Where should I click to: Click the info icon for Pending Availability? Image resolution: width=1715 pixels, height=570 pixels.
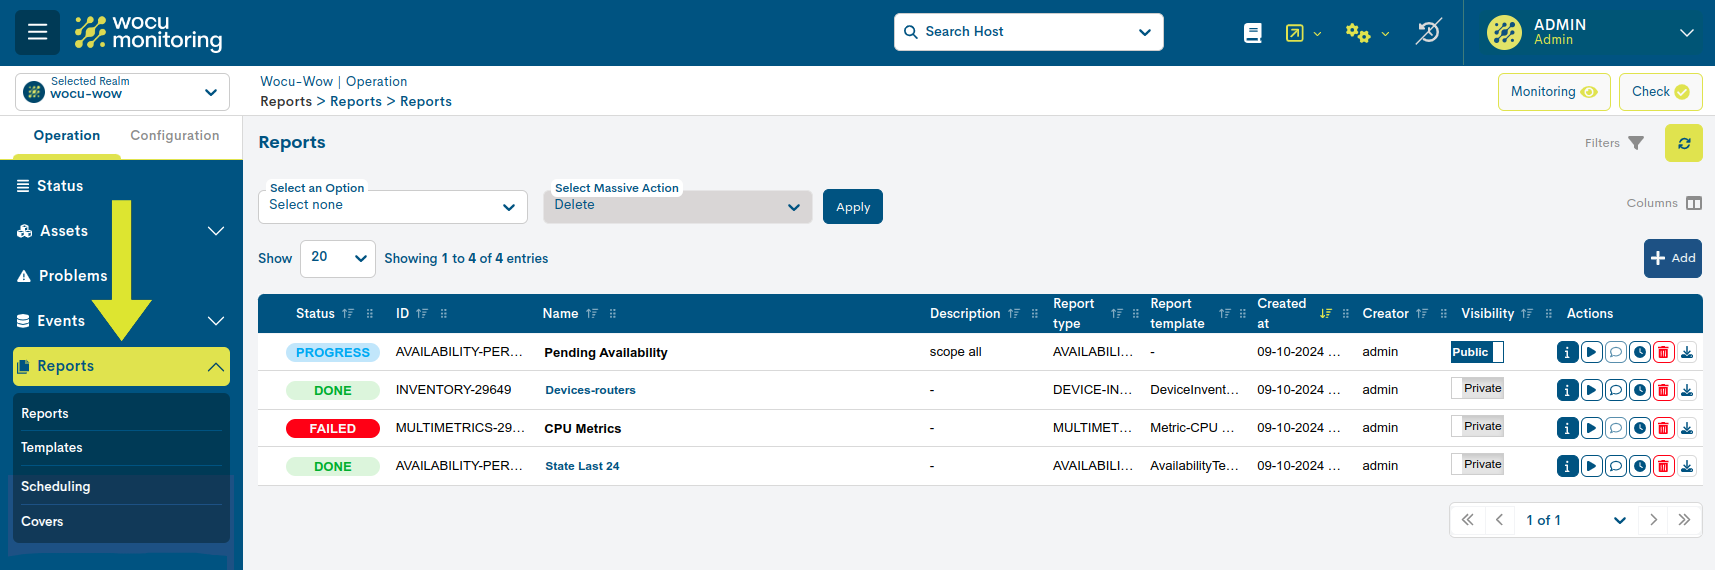pos(1567,352)
